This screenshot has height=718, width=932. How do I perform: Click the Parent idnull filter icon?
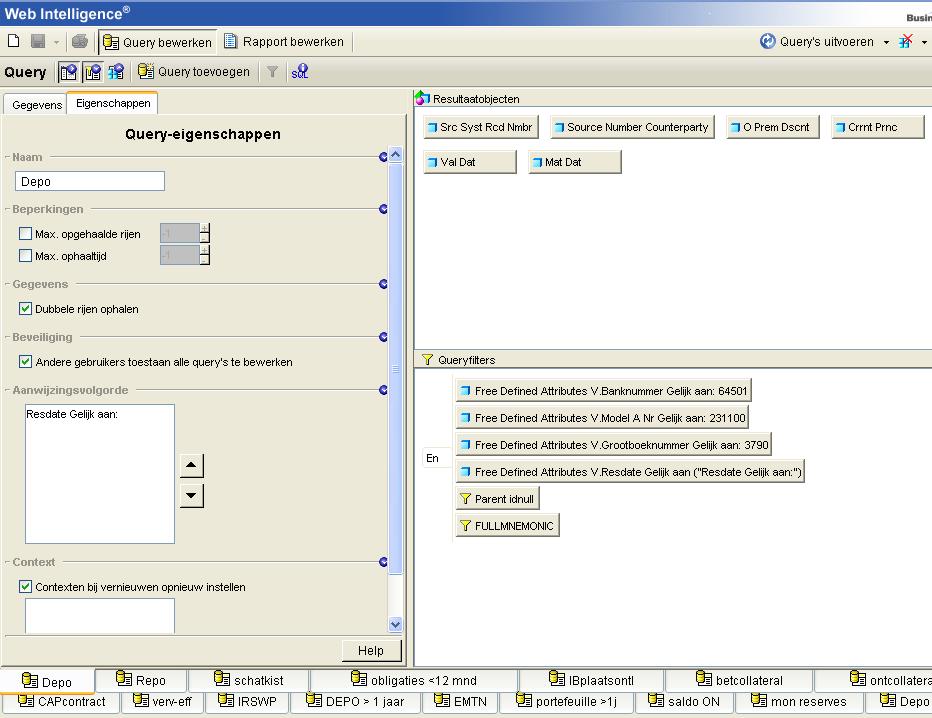[464, 499]
